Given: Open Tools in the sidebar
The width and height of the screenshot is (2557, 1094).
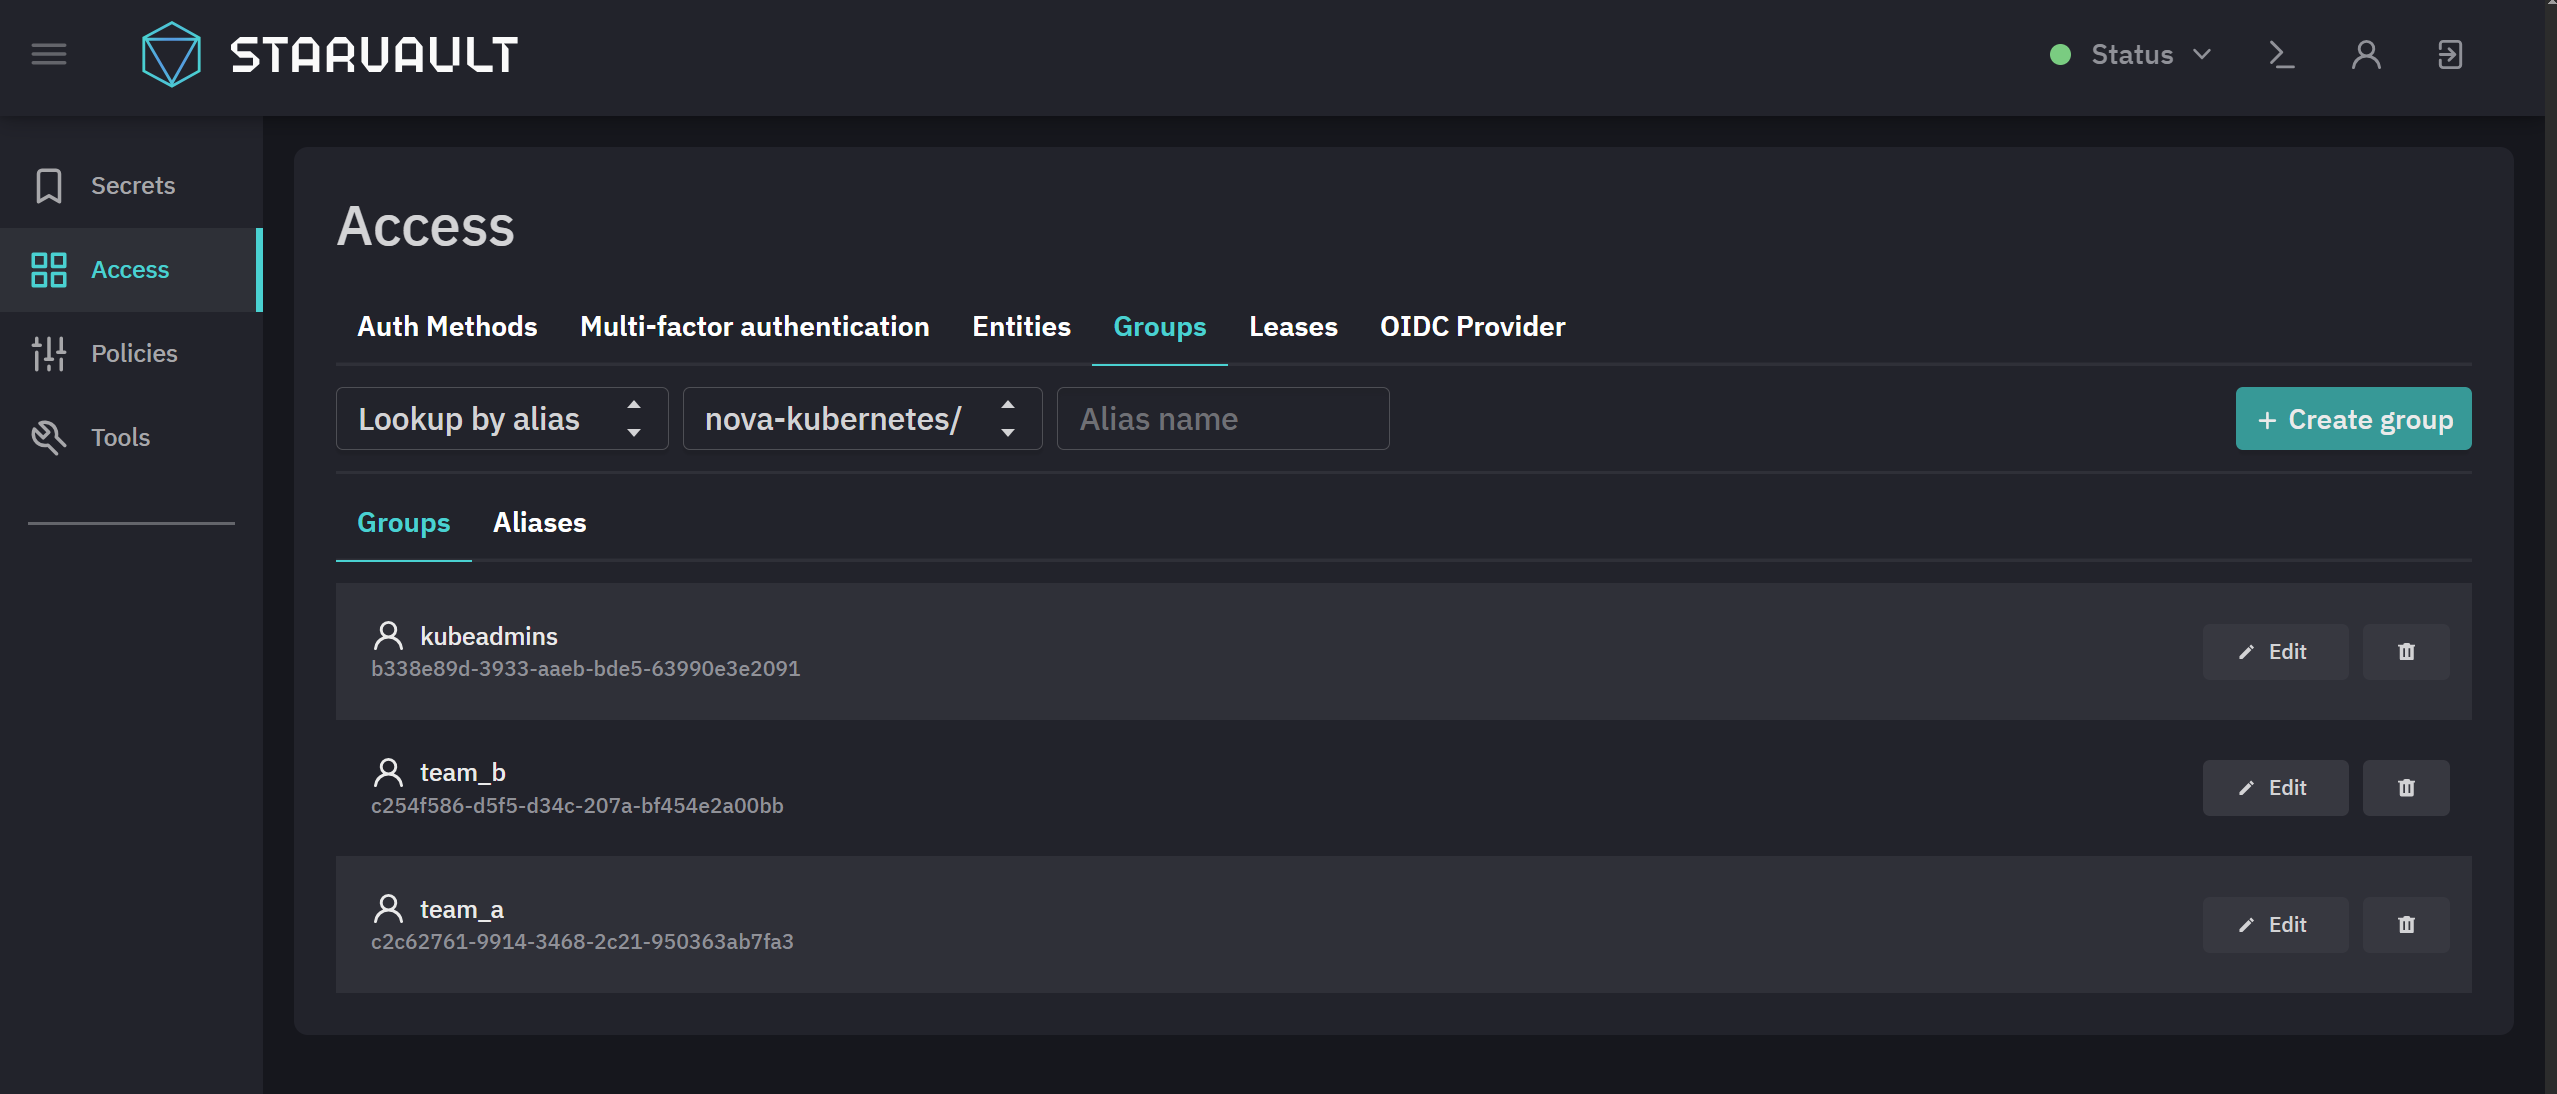Looking at the screenshot, I should (131, 438).
